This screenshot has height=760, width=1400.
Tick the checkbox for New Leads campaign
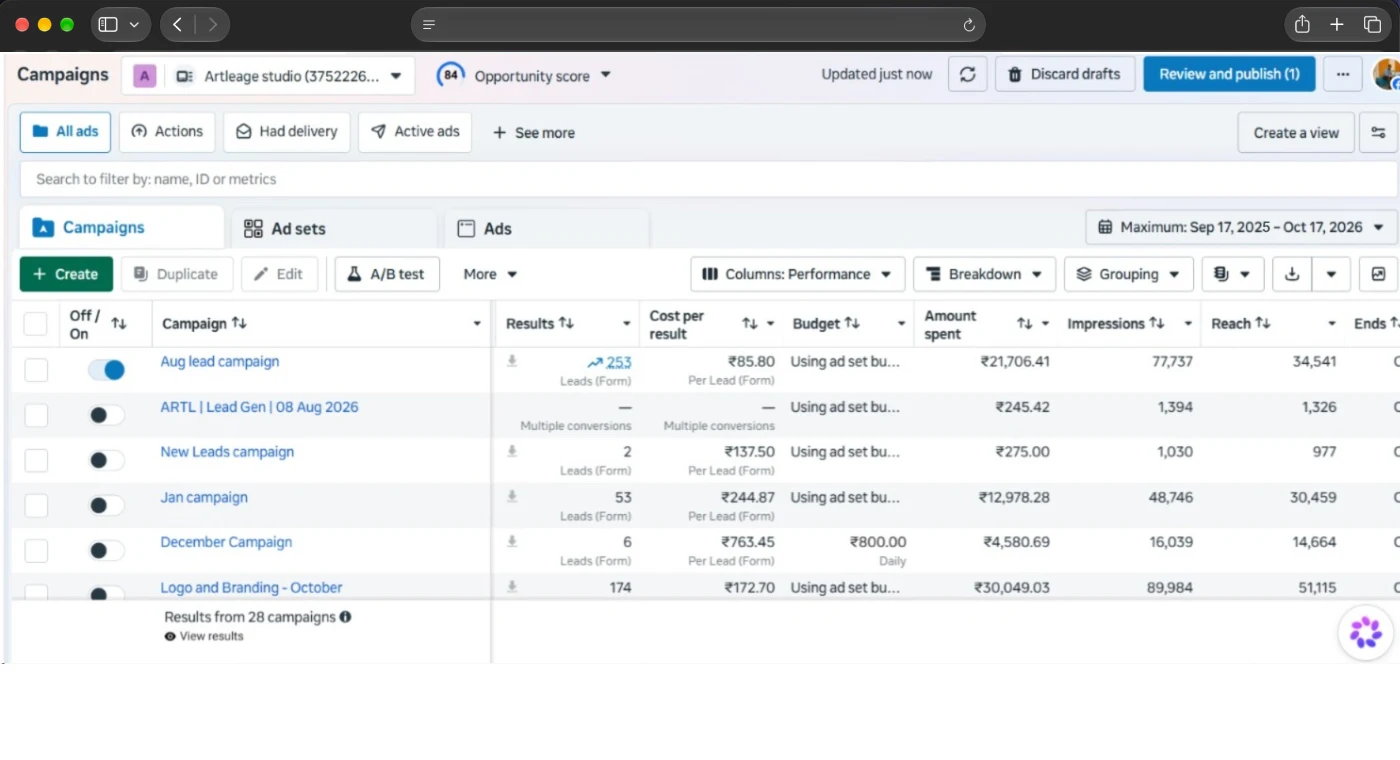click(36, 460)
